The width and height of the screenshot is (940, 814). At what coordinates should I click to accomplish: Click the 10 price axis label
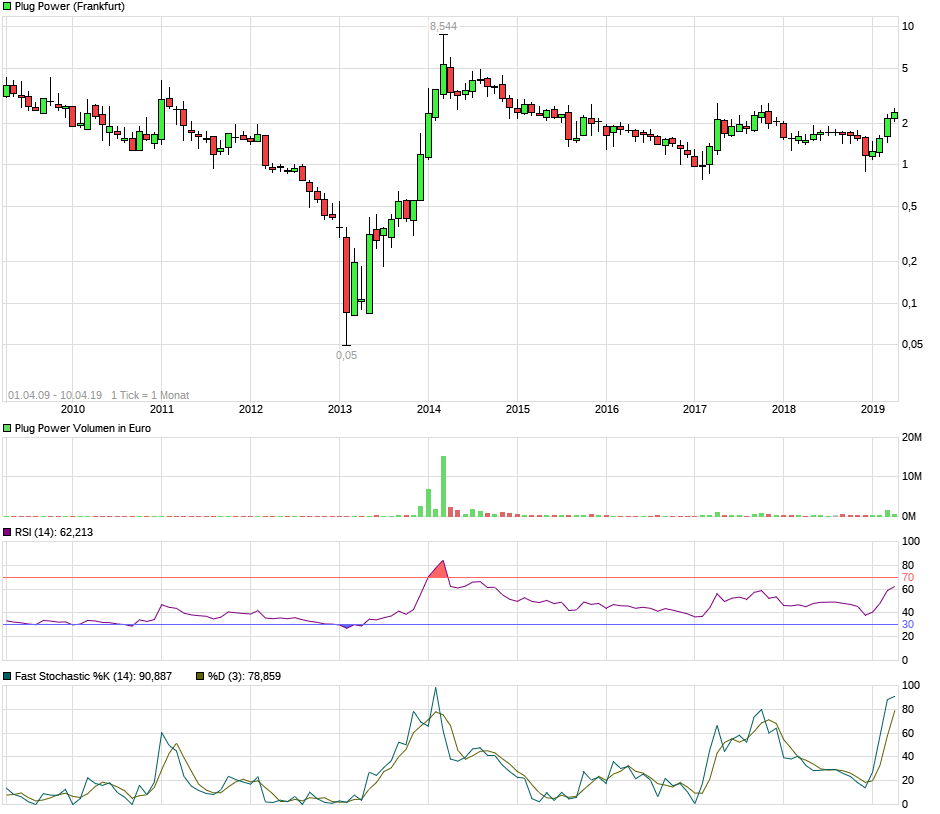pyautogui.click(x=908, y=26)
